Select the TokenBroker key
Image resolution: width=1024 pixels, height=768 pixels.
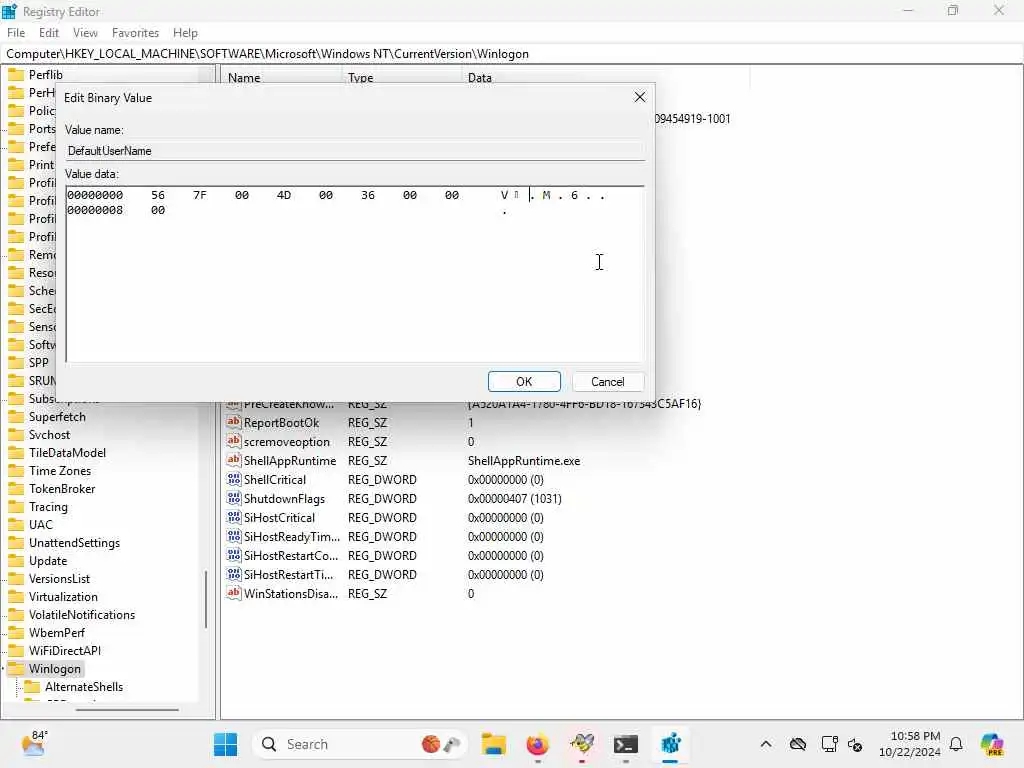62,488
